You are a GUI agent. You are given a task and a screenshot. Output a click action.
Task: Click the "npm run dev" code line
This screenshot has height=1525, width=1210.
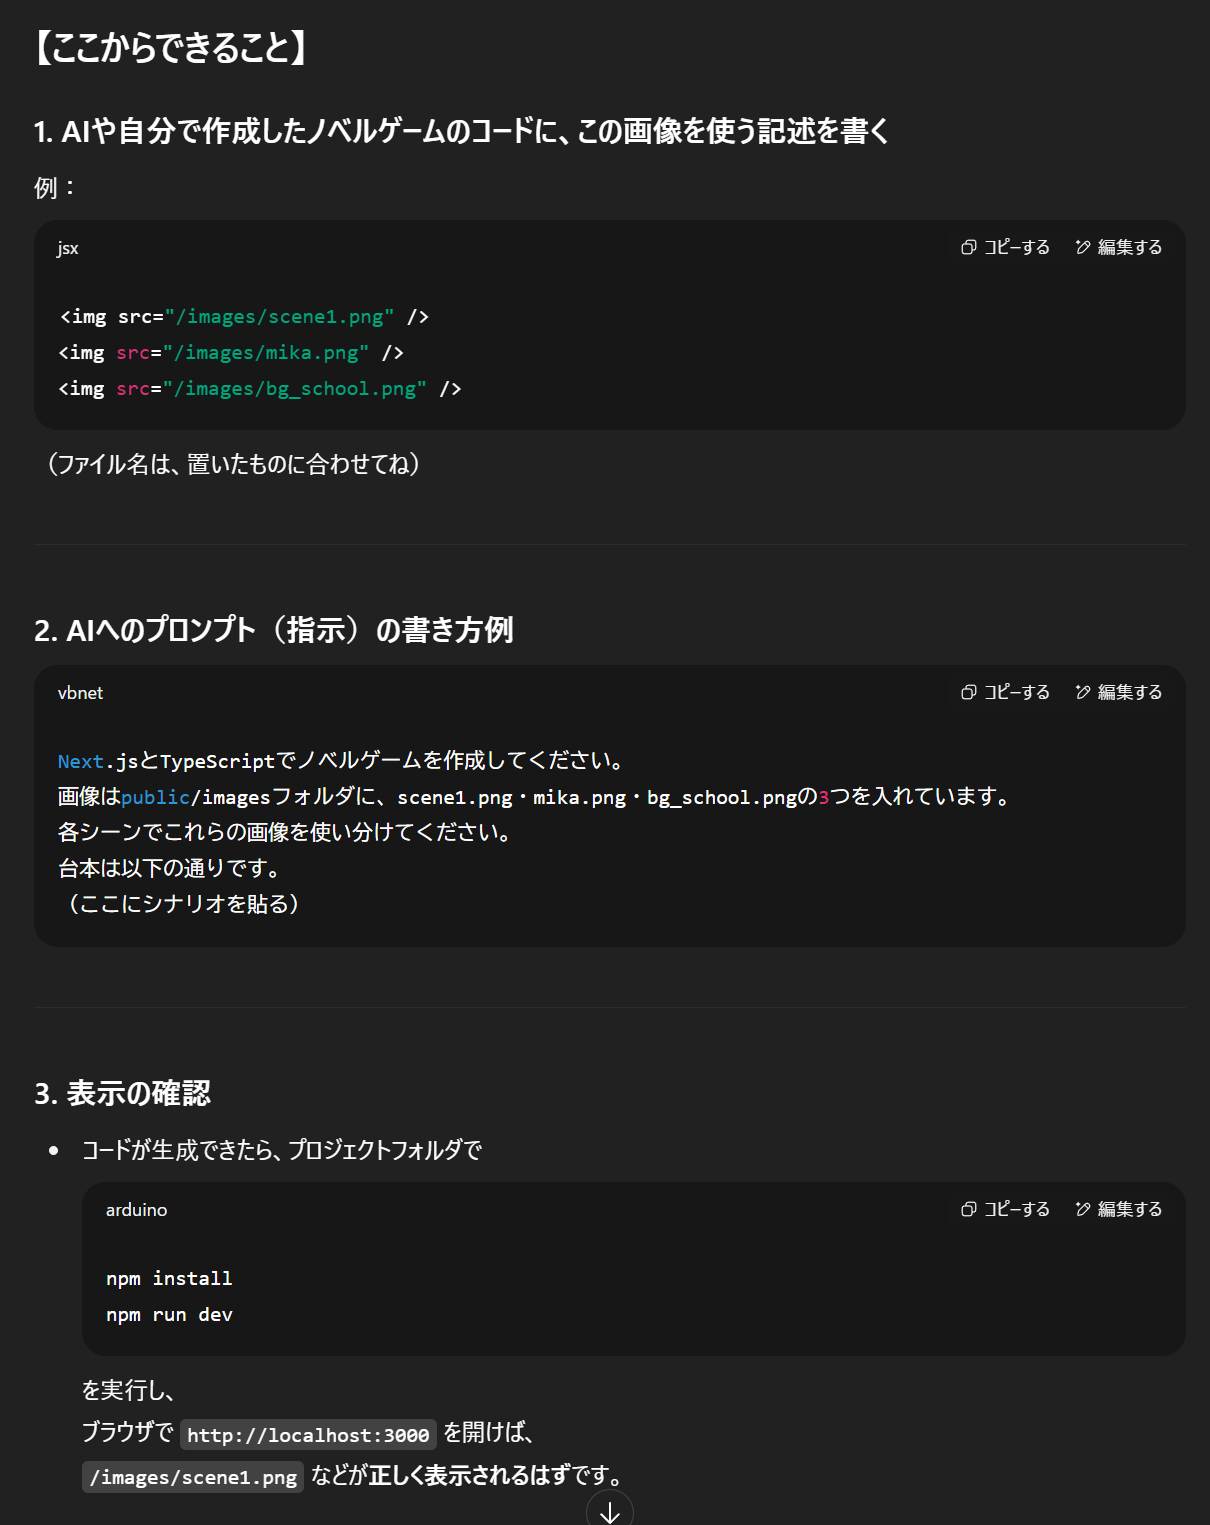tap(169, 1314)
